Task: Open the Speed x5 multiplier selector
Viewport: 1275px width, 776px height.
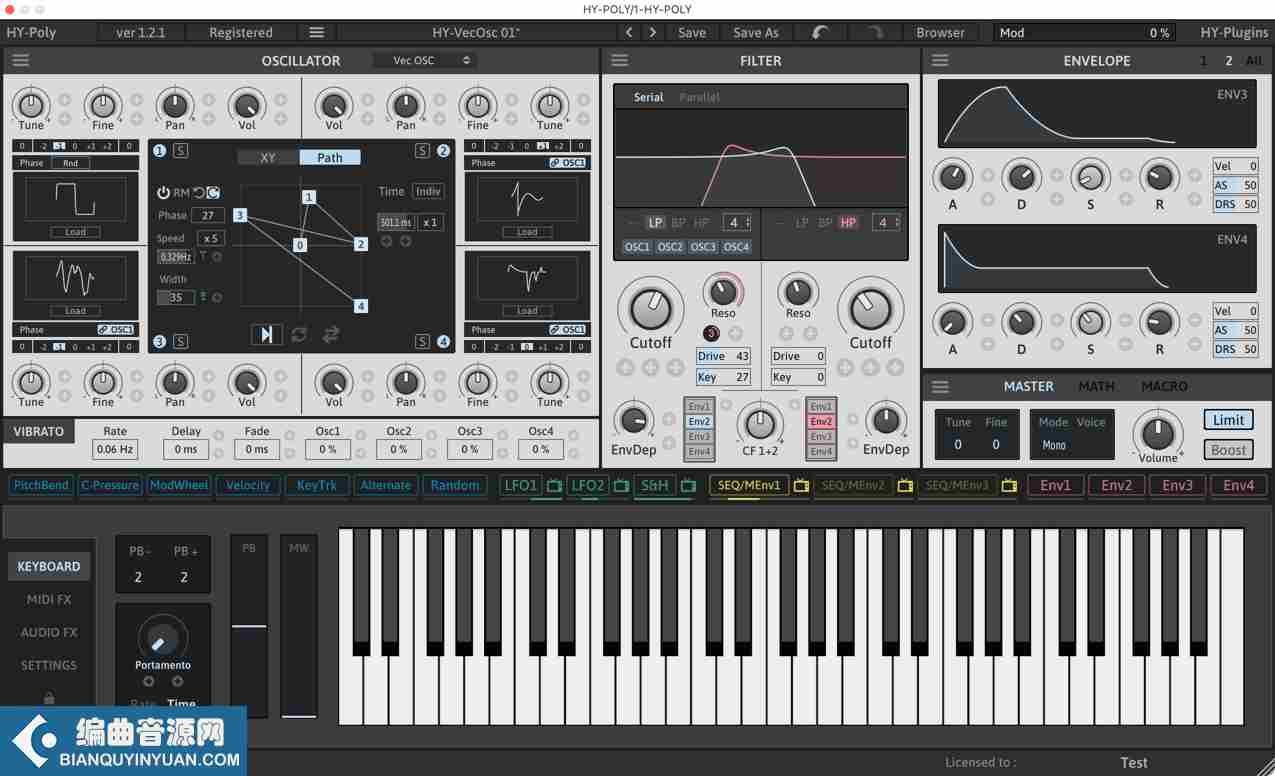Action: point(211,239)
